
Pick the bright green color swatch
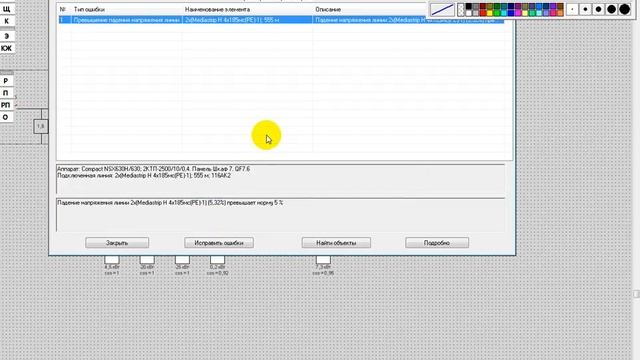coord(497,13)
